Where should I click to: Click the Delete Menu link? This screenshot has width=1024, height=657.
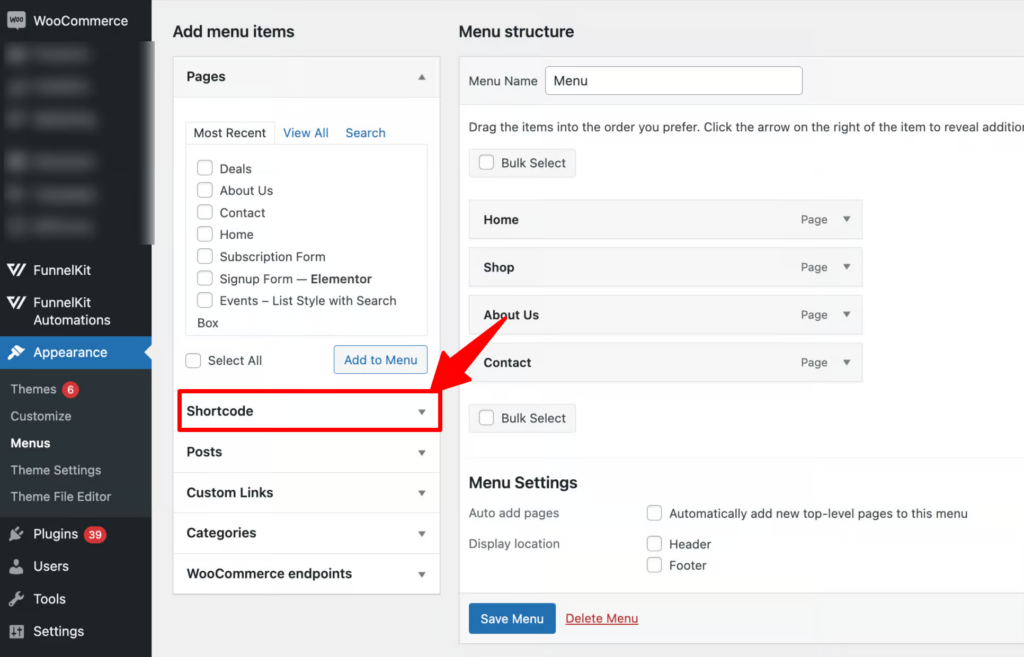(601, 618)
